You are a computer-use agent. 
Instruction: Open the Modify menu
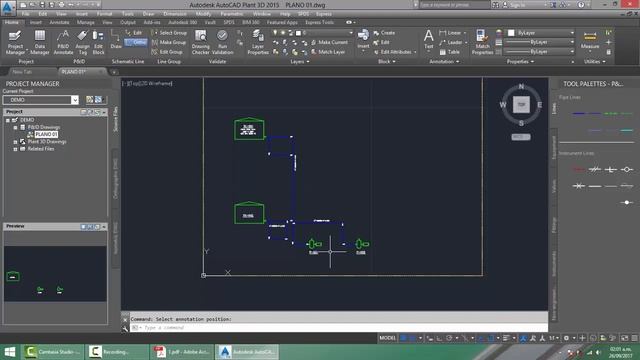[x=203, y=14]
